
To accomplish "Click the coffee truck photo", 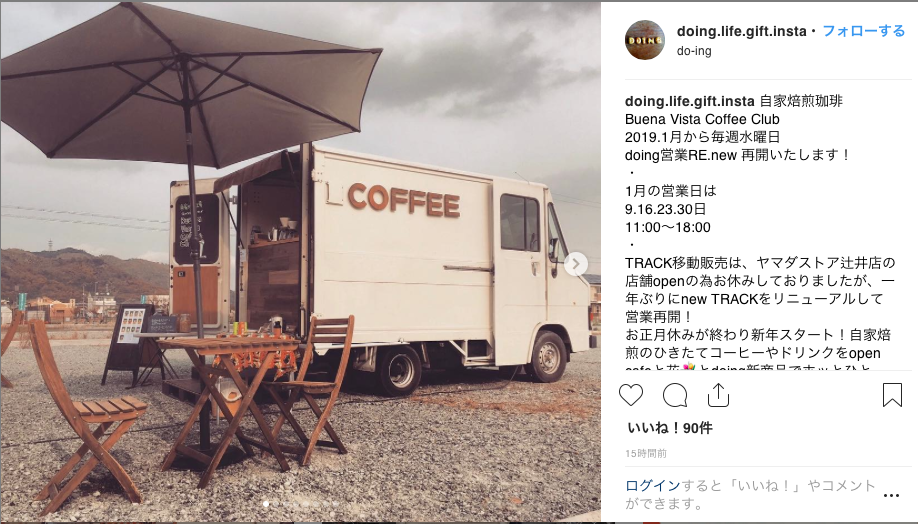I will coord(300,262).
